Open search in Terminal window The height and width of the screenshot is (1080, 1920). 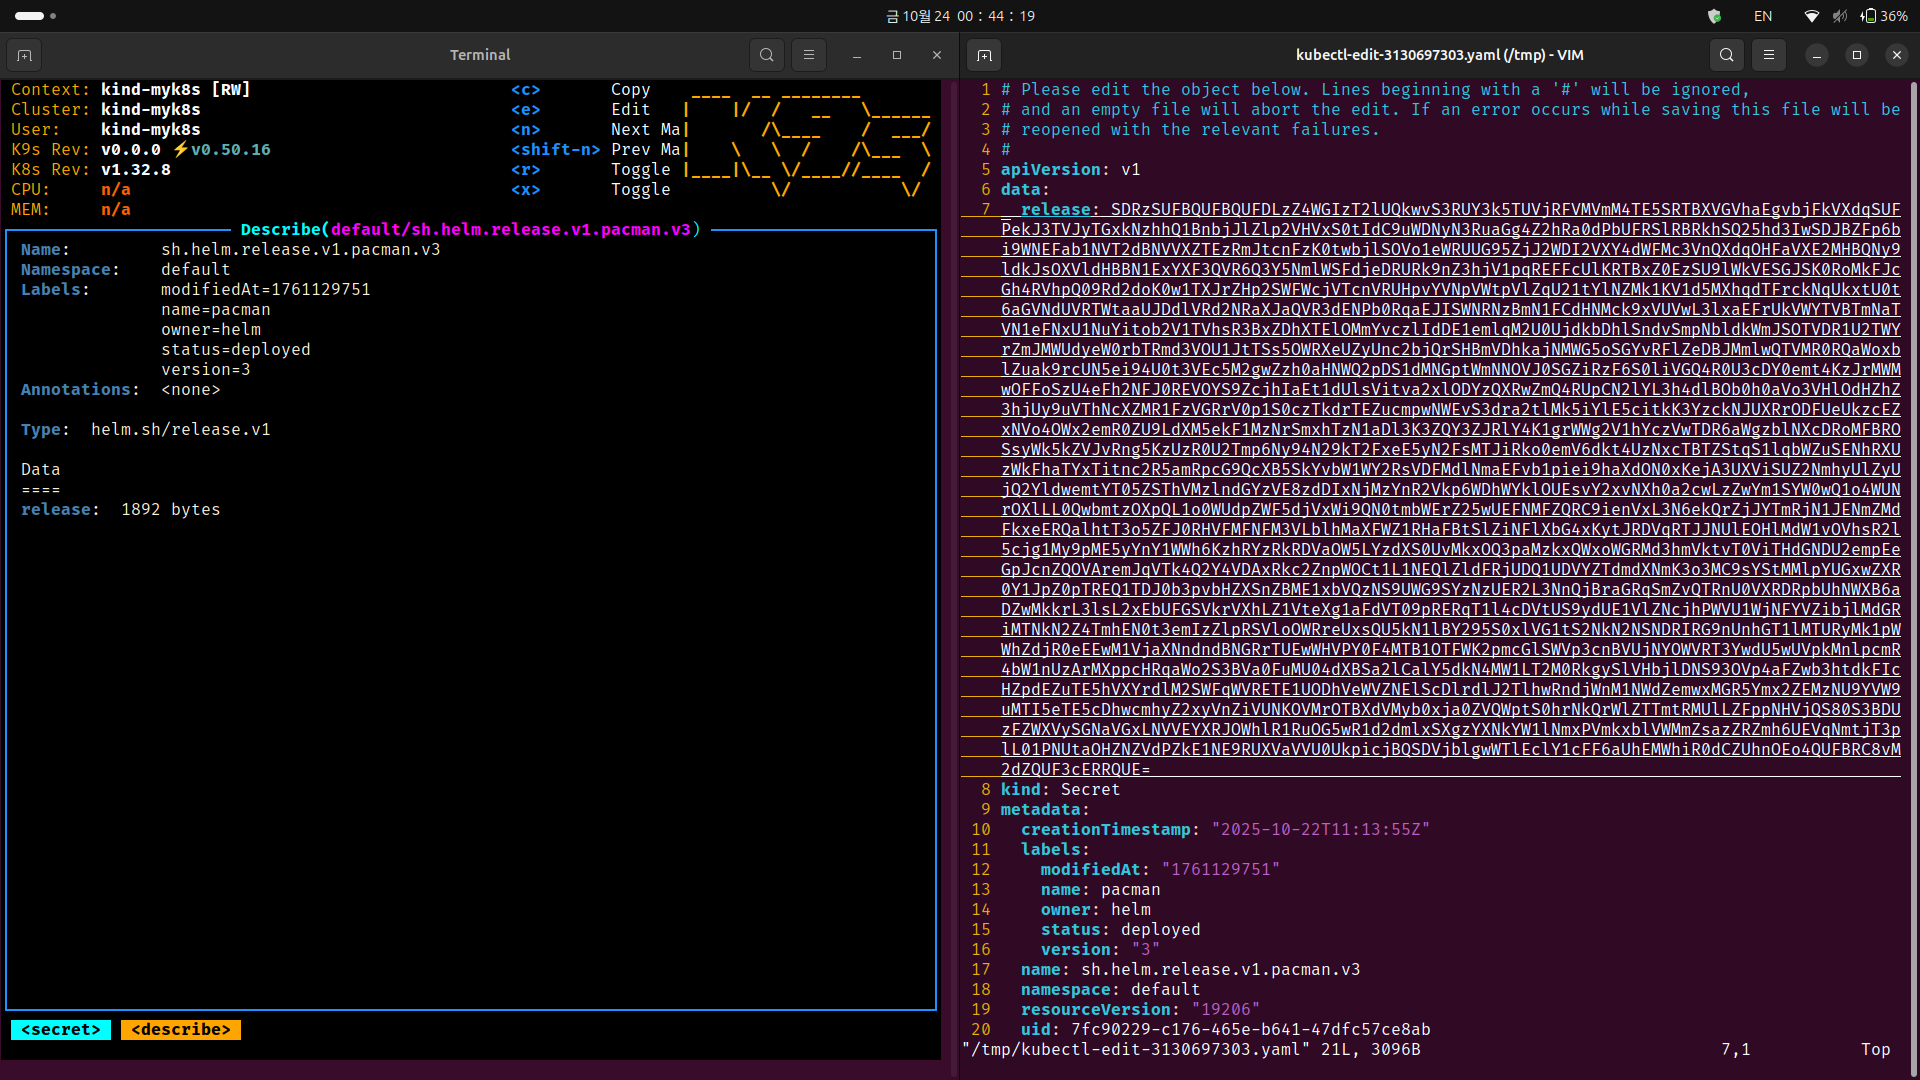point(767,55)
